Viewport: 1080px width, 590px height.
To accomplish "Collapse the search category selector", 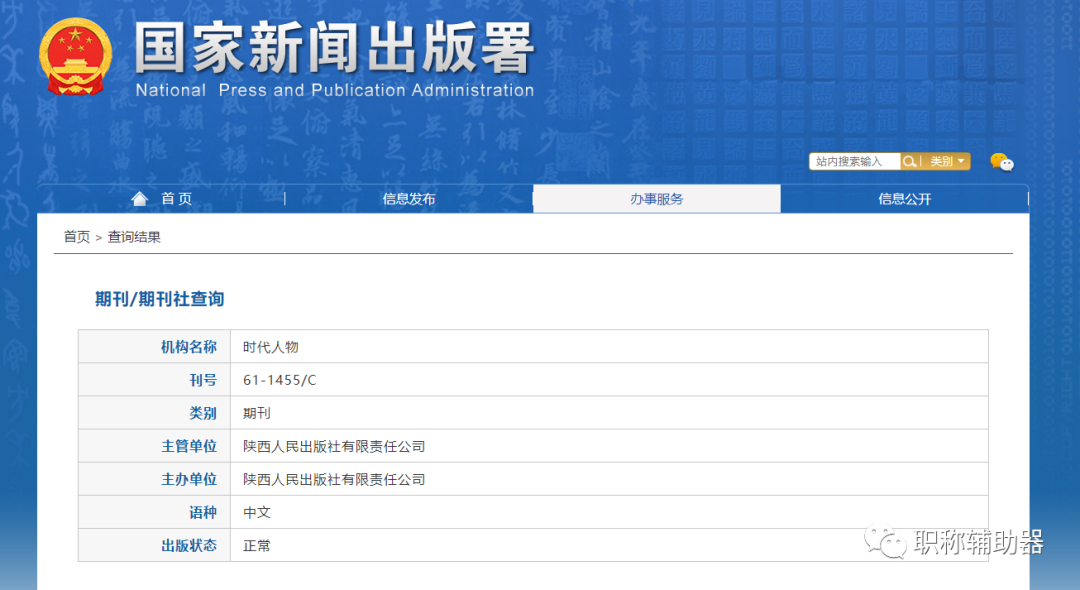I will pos(961,161).
